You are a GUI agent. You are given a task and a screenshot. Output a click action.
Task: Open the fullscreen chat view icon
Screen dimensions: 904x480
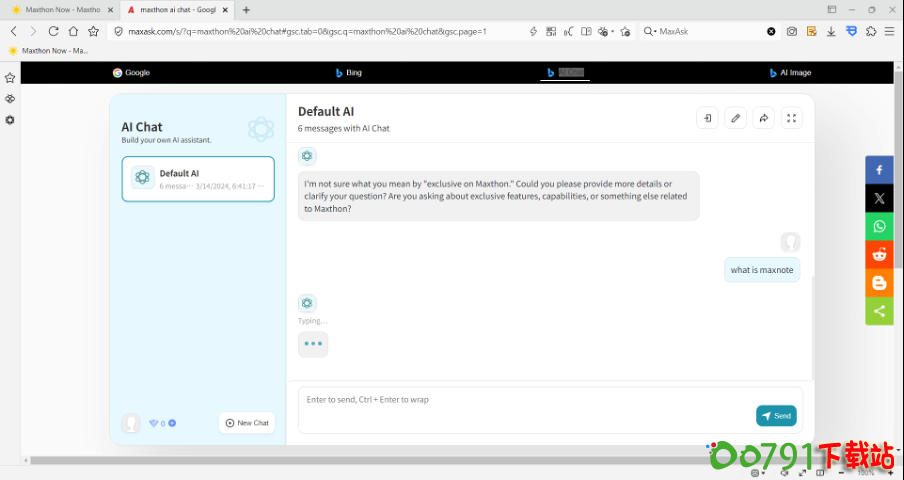pyautogui.click(x=791, y=118)
